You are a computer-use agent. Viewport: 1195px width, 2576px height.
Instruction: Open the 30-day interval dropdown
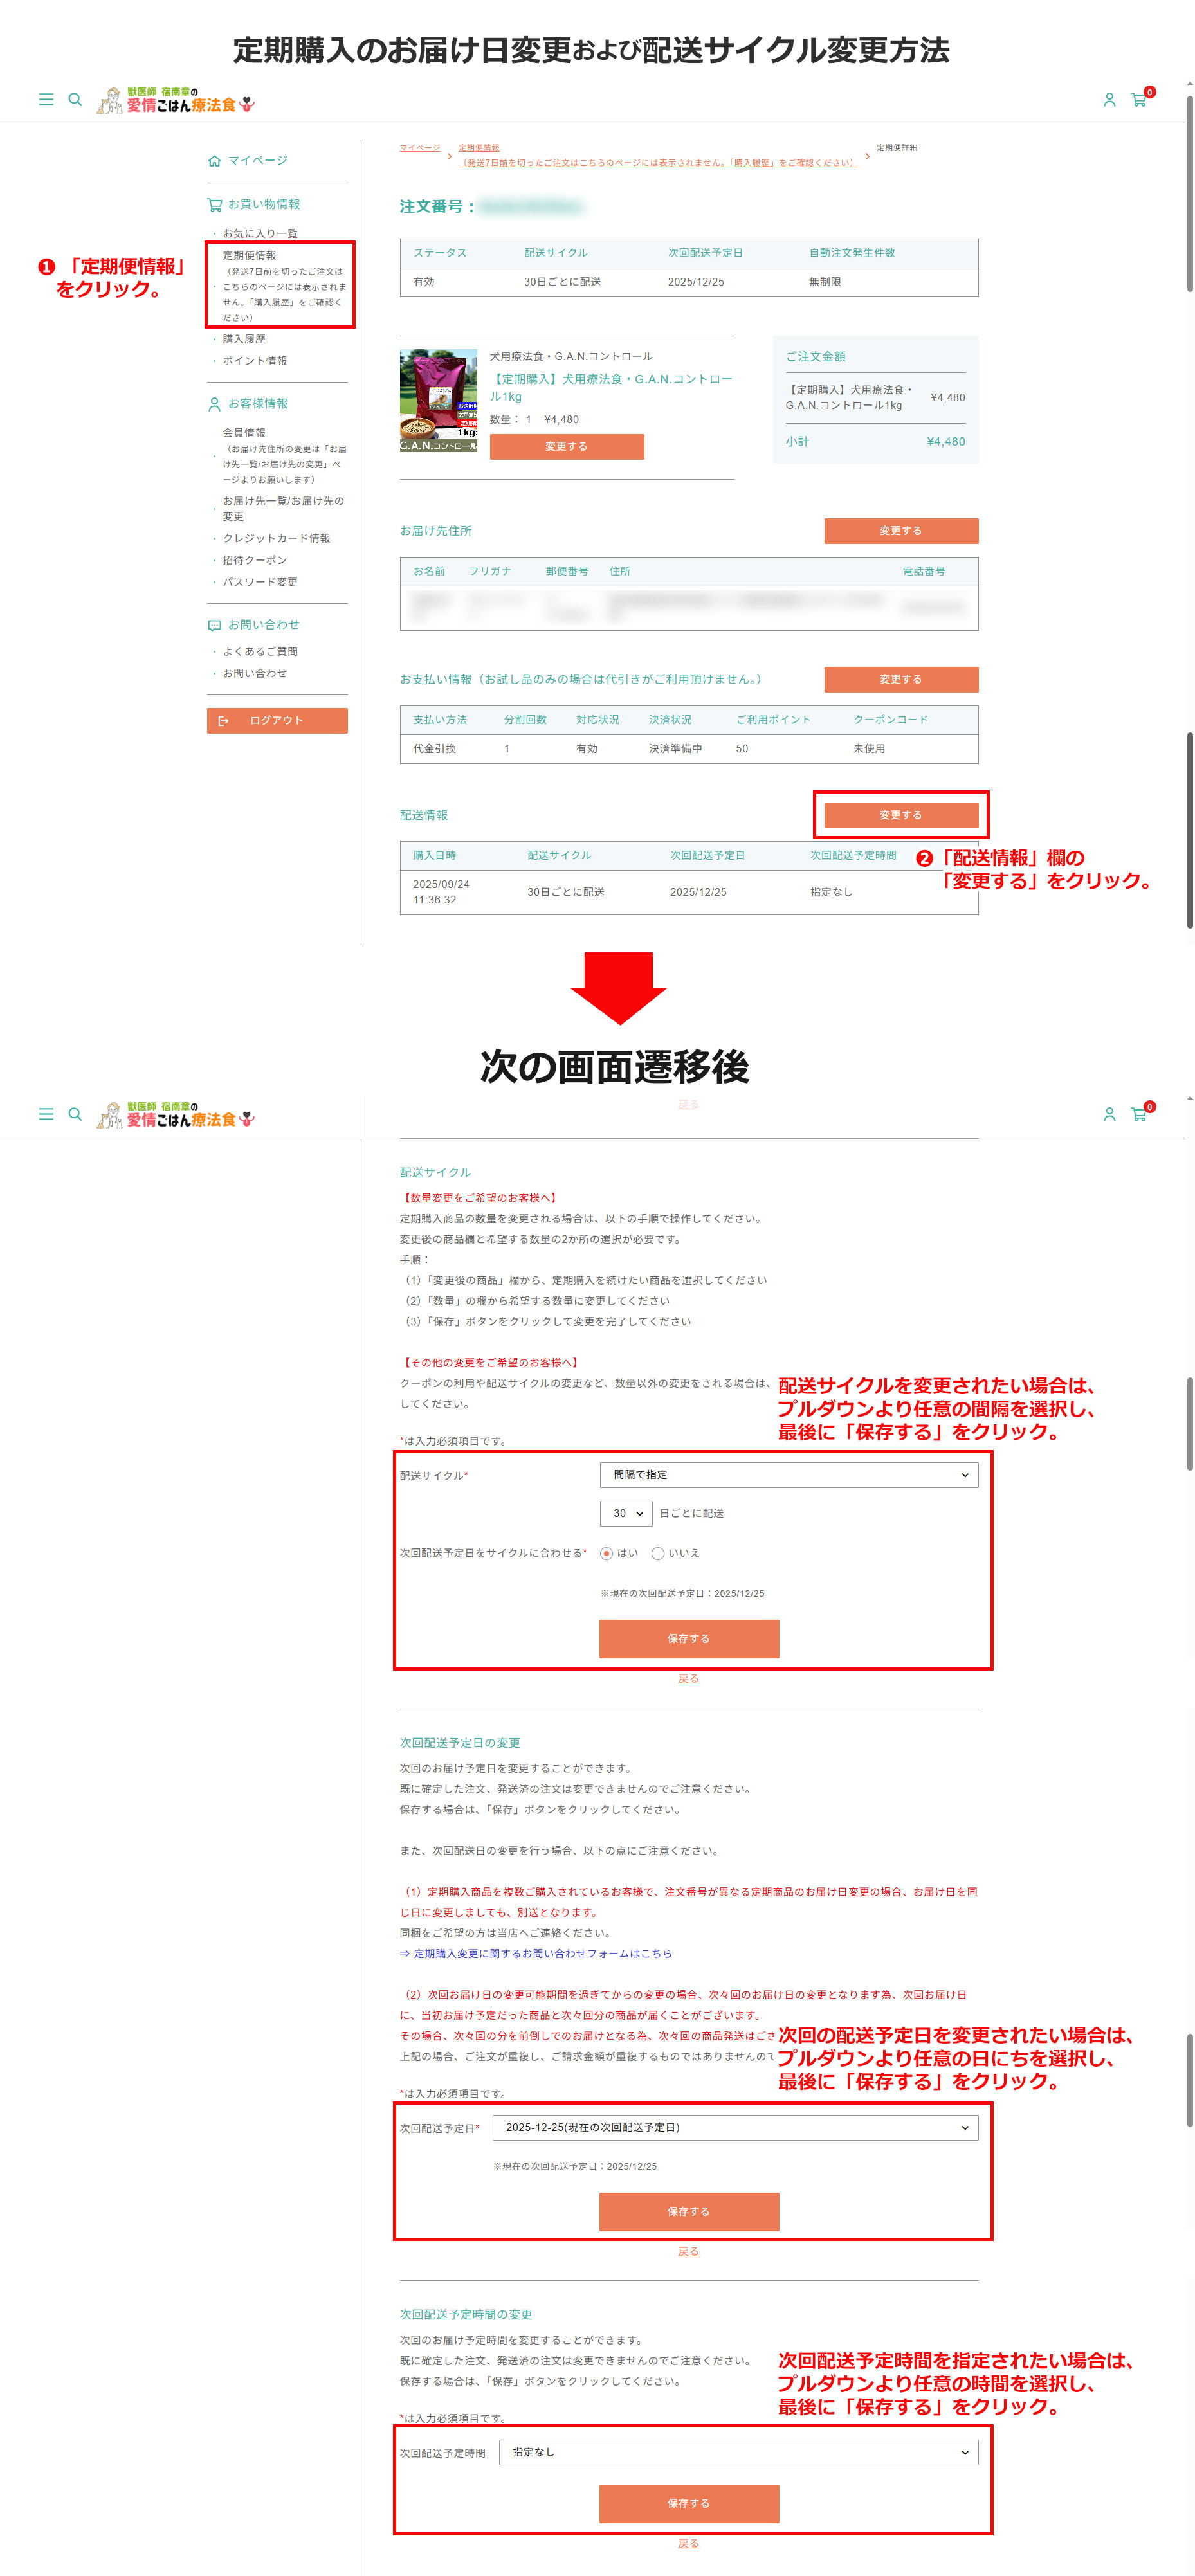[x=626, y=1513]
